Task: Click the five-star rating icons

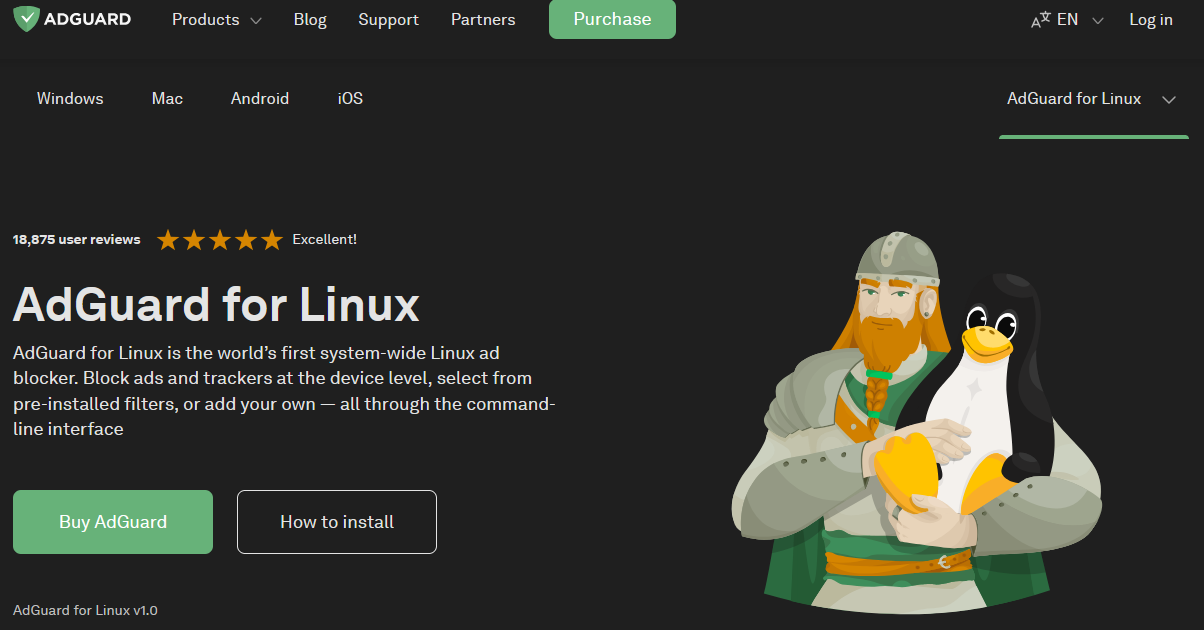Action: pyautogui.click(x=220, y=240)
